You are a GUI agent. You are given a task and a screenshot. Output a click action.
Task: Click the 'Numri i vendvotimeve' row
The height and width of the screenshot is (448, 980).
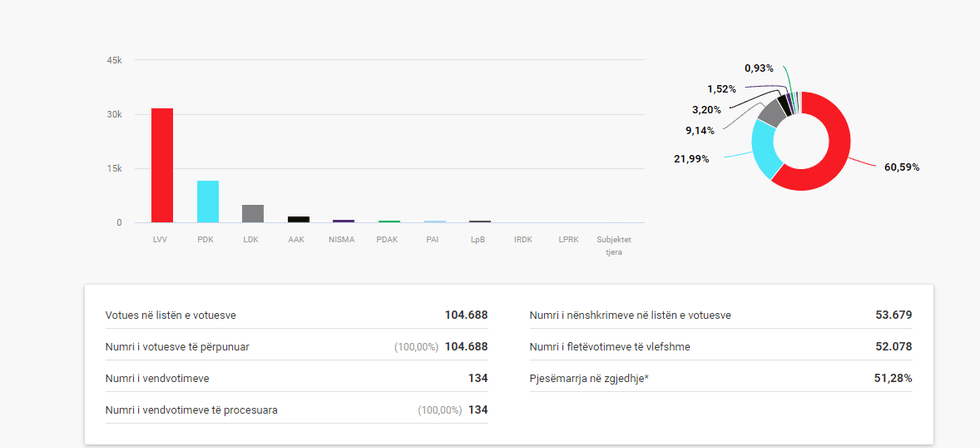tap(296, 378)
